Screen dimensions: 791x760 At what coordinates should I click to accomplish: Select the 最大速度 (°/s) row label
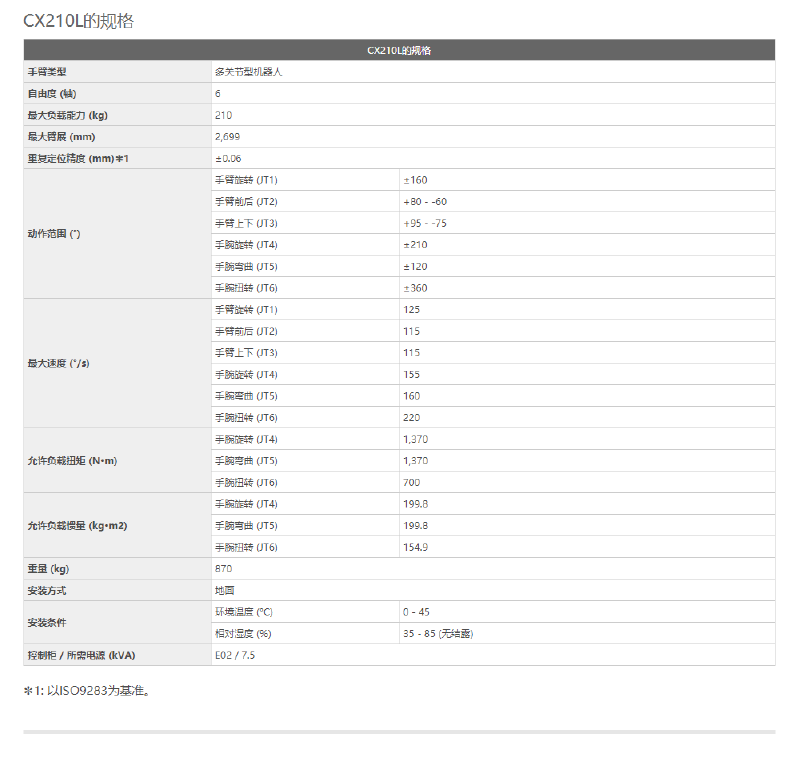[x=58, y=363]
